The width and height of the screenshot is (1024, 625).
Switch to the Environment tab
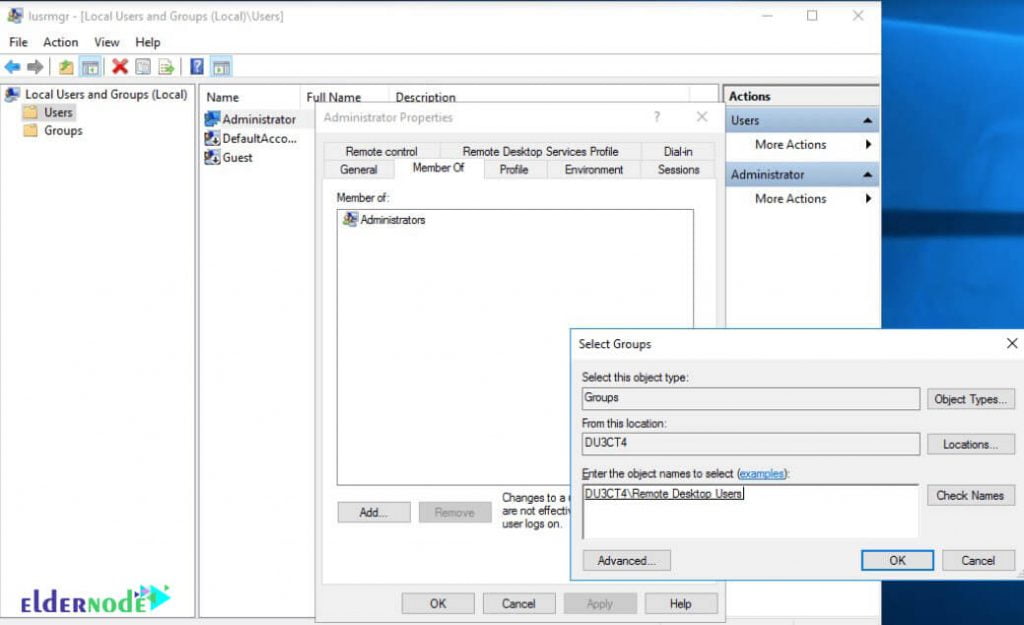pos(594,170)
